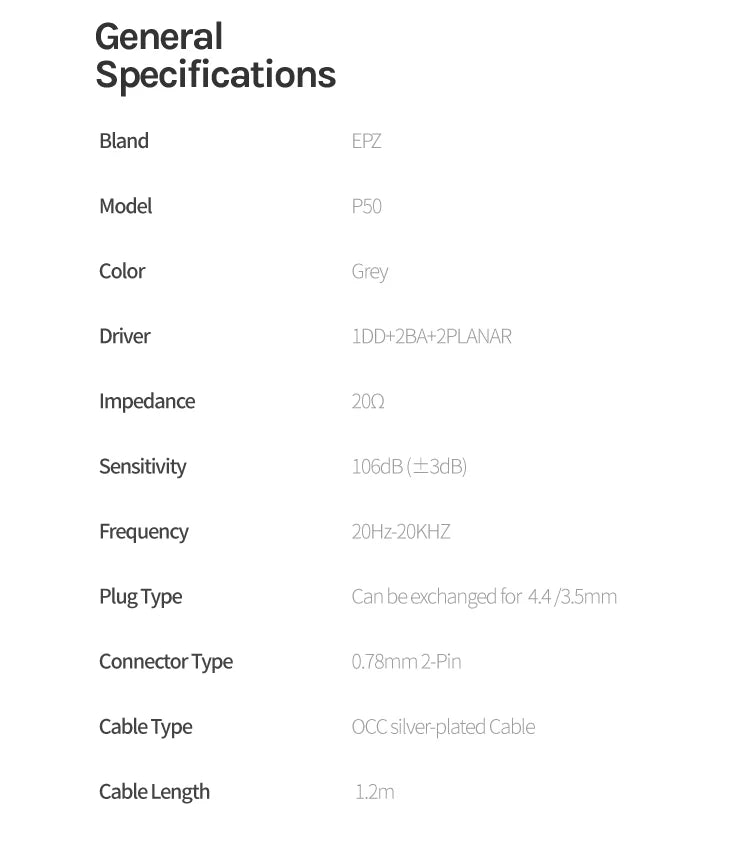Click the OCC silver-plated Cable value
The height and width of the screenshot is (855, 750).
tap(443, 727)
